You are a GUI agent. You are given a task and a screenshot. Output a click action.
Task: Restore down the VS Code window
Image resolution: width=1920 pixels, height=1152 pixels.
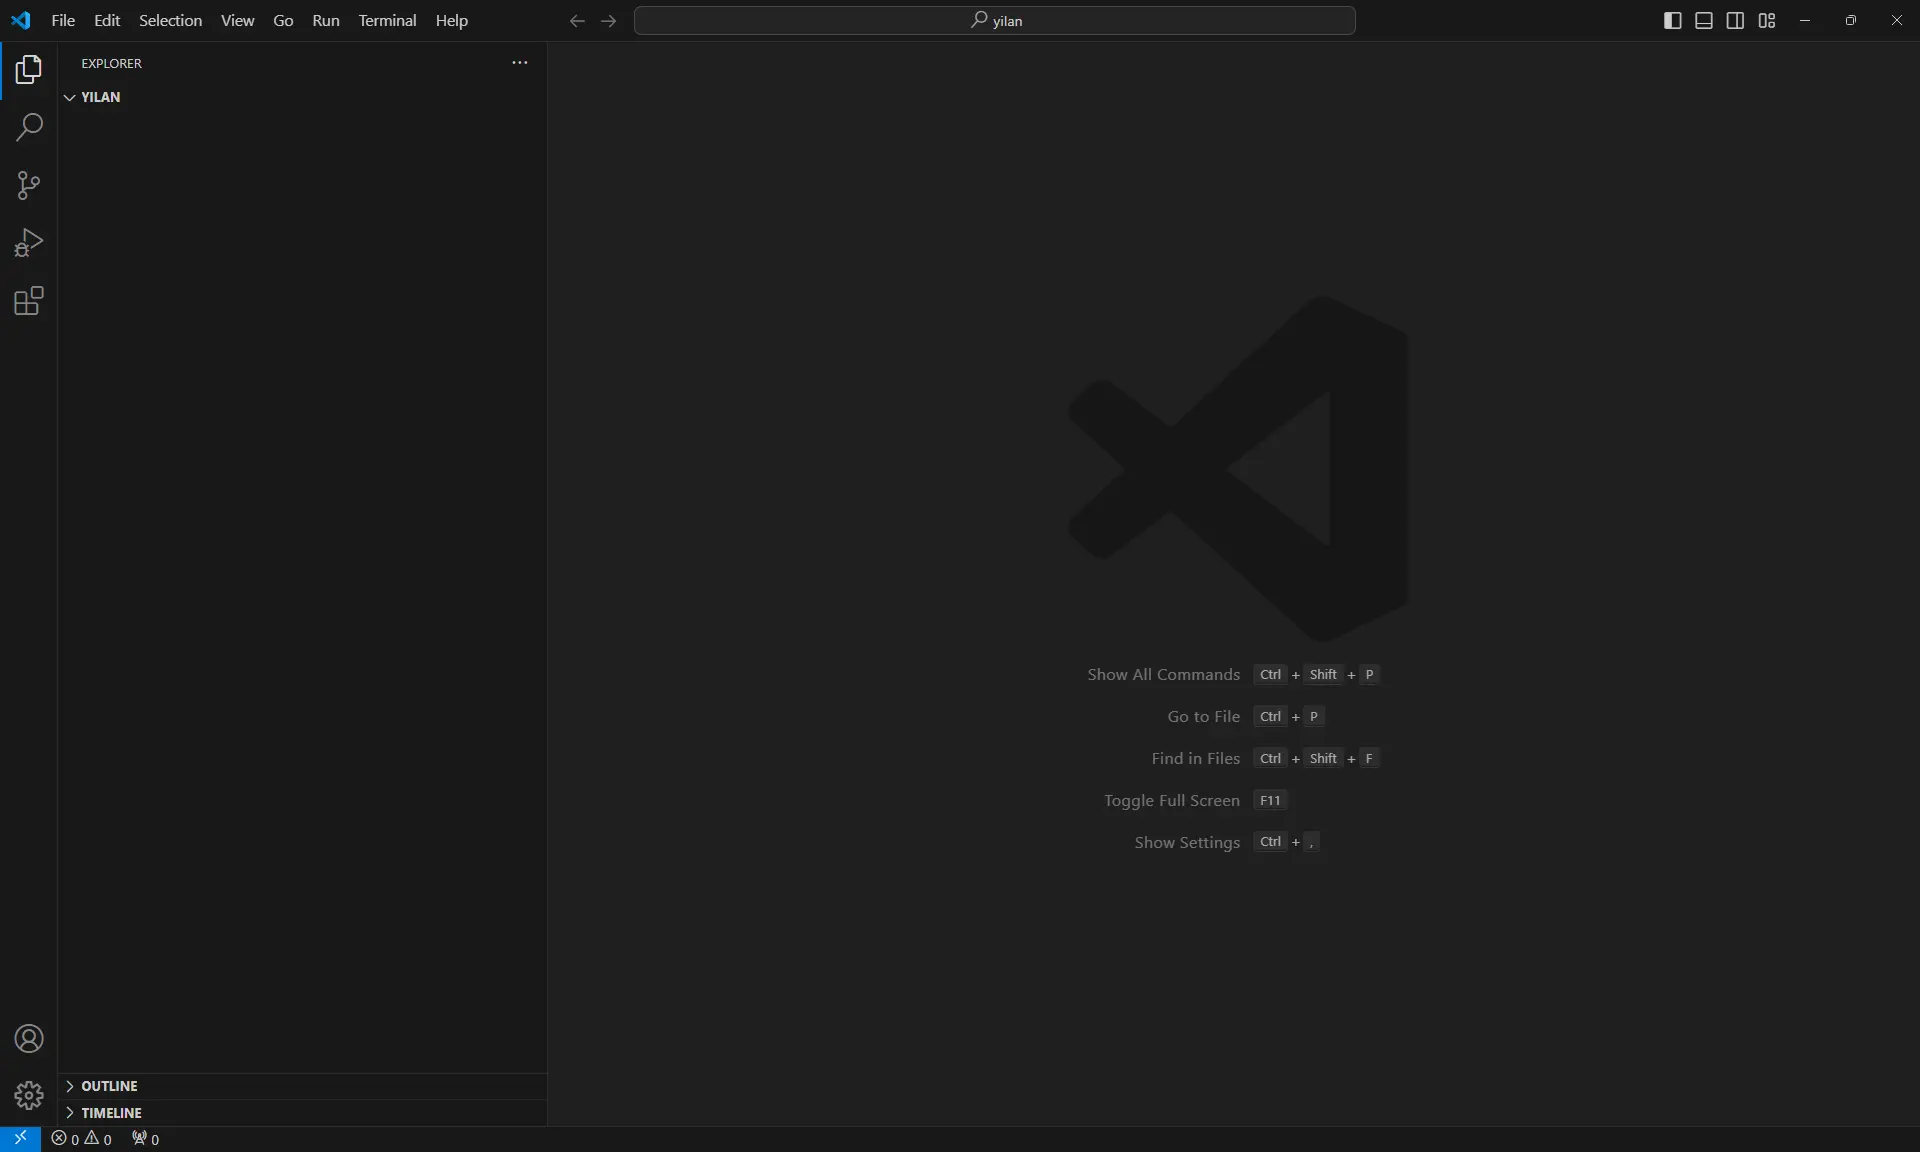click(1851, 21)
